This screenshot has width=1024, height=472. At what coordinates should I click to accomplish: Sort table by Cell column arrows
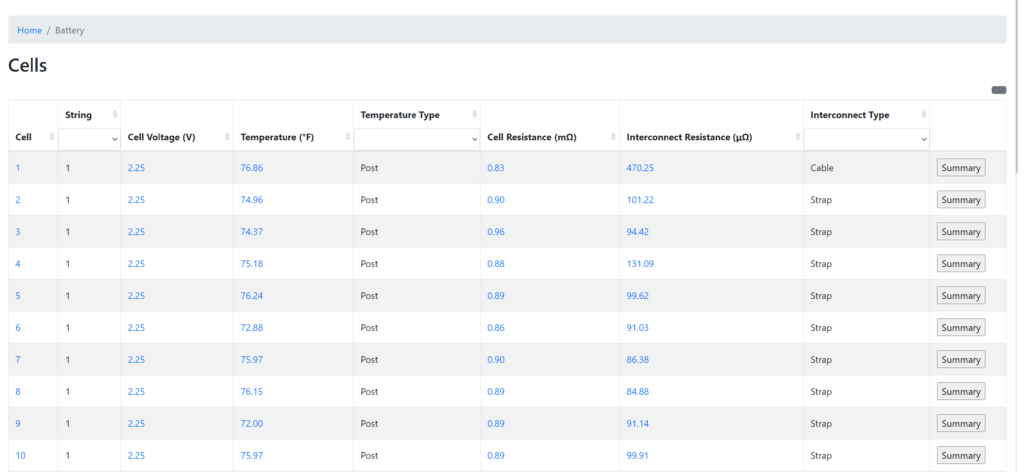coord(52,137)
